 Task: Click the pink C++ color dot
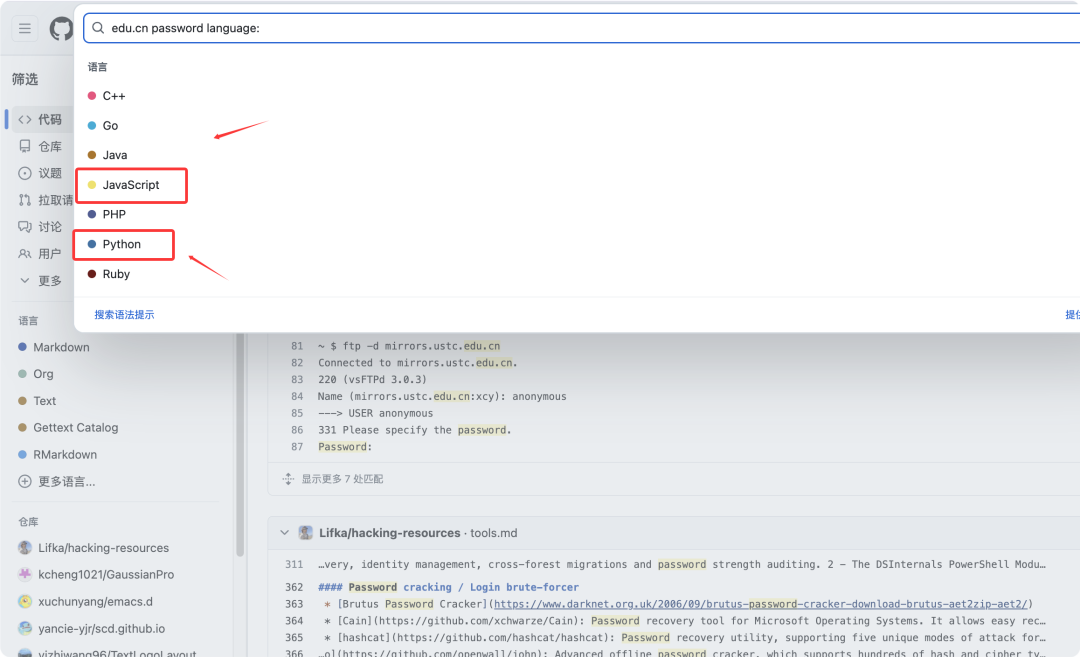click(x=92, y=96)
